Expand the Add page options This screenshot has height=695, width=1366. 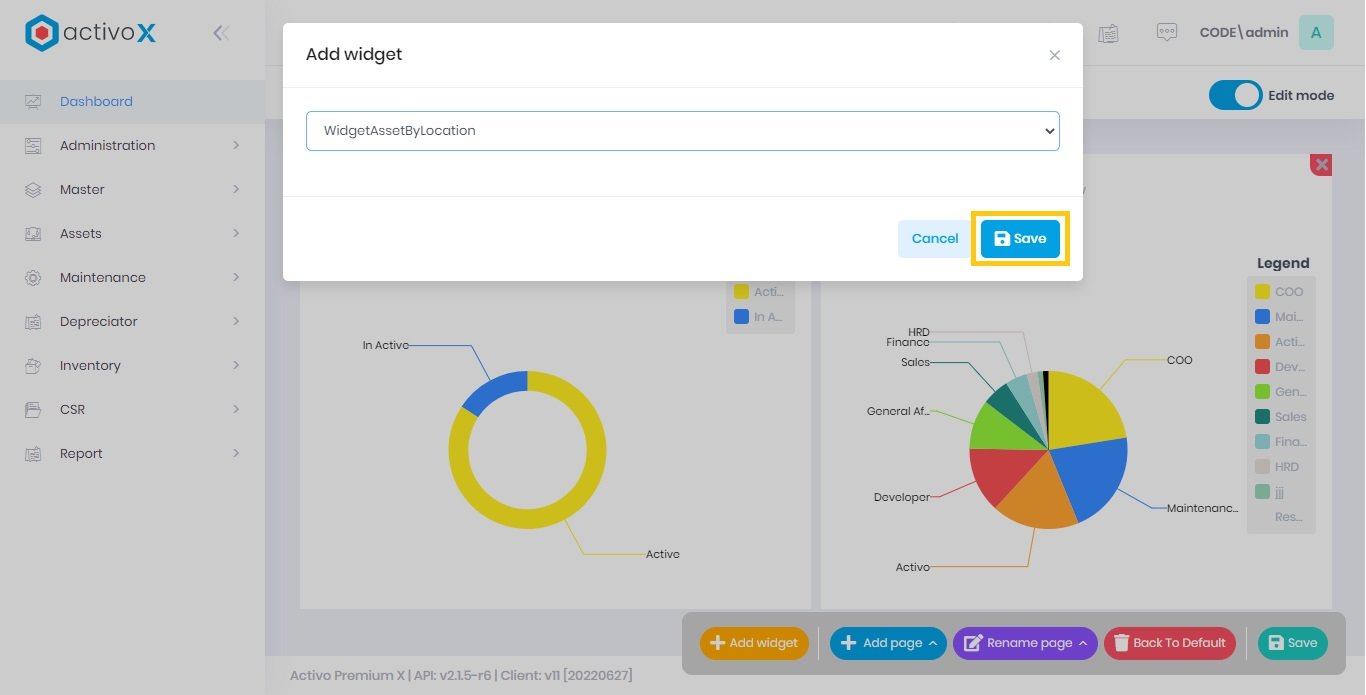[889, 643]
